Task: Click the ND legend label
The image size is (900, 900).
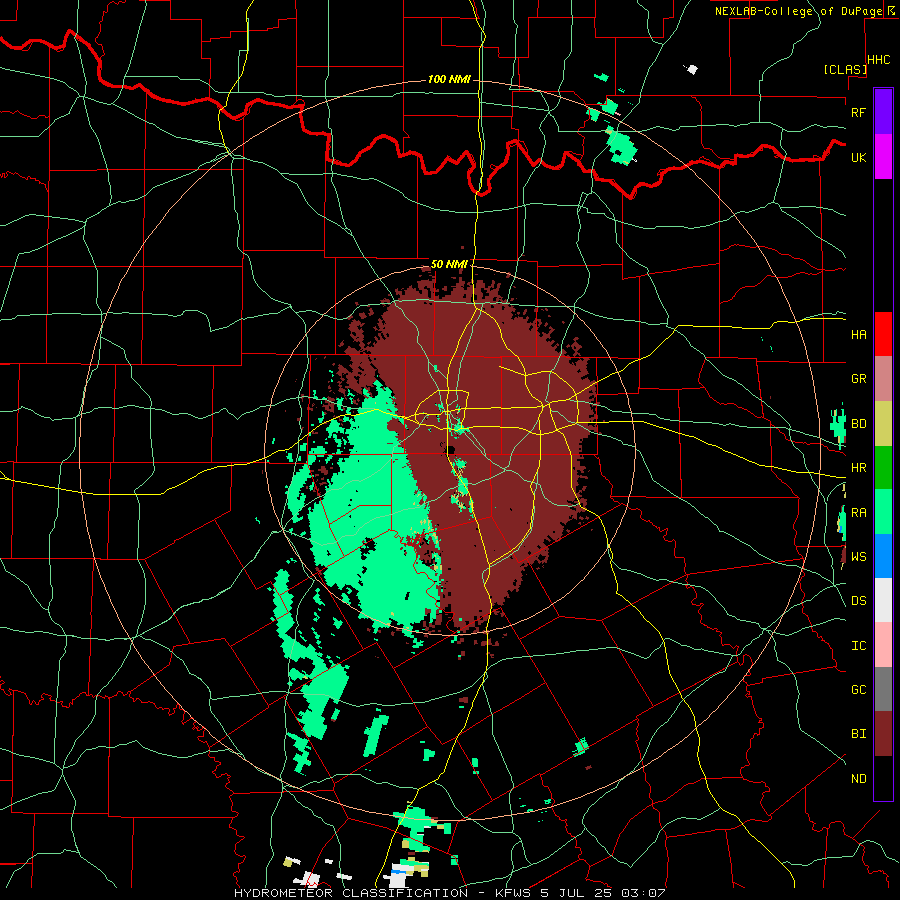Action: click(x=858, y=779)
